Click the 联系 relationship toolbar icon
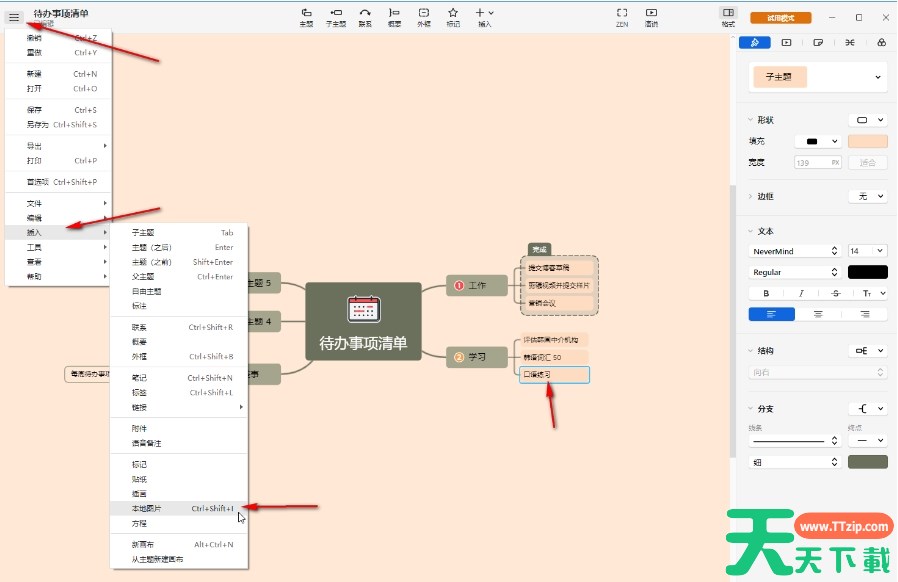 tap(365, 16)
